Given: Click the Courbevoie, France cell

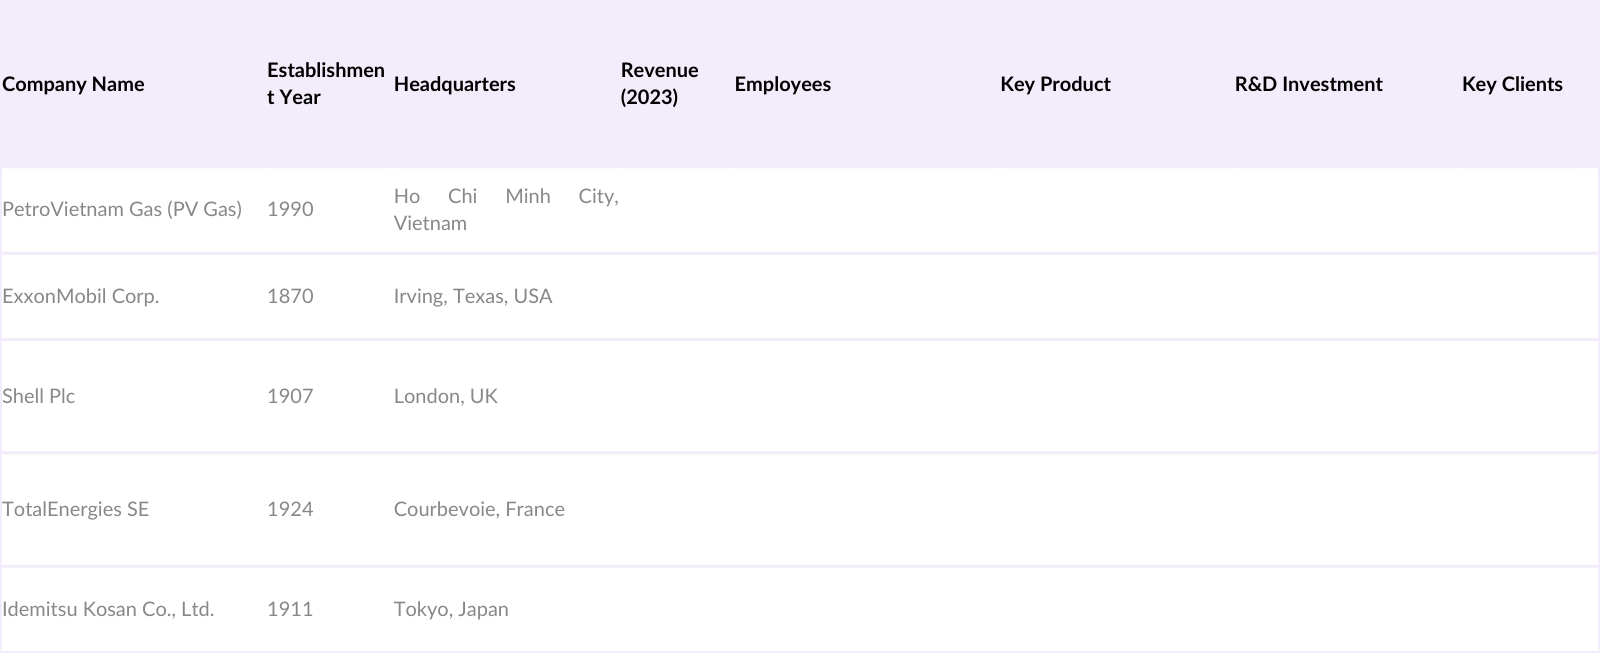Looking at the screenshot, I should 479,509.
